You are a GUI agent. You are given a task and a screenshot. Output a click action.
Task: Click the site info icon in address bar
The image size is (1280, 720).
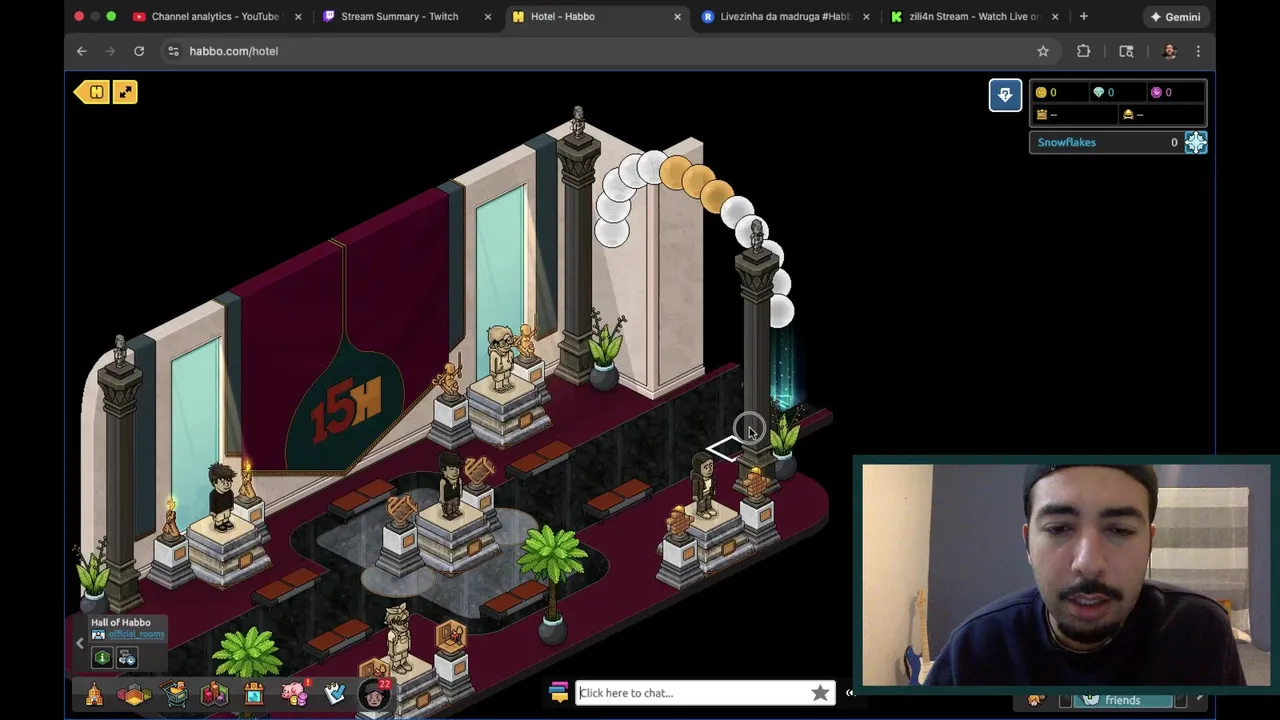173,51
